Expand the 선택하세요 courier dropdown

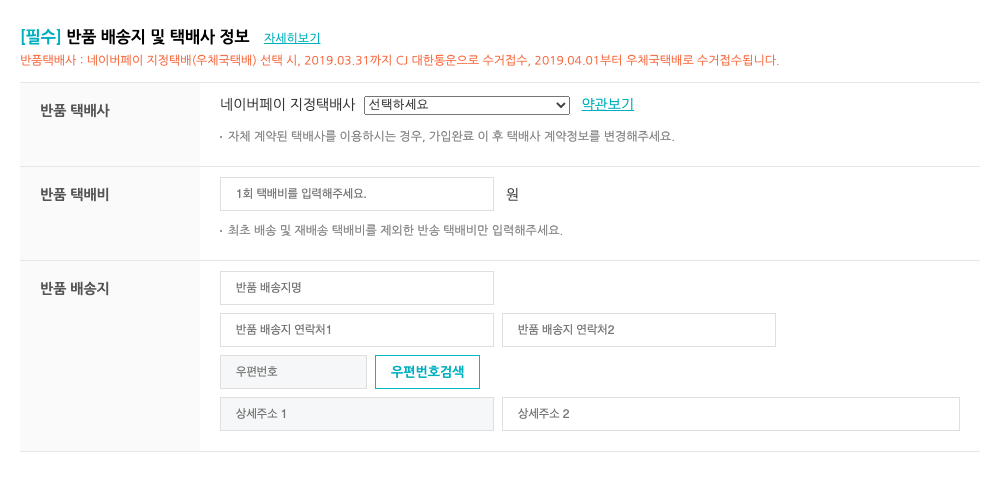(467, 105)
